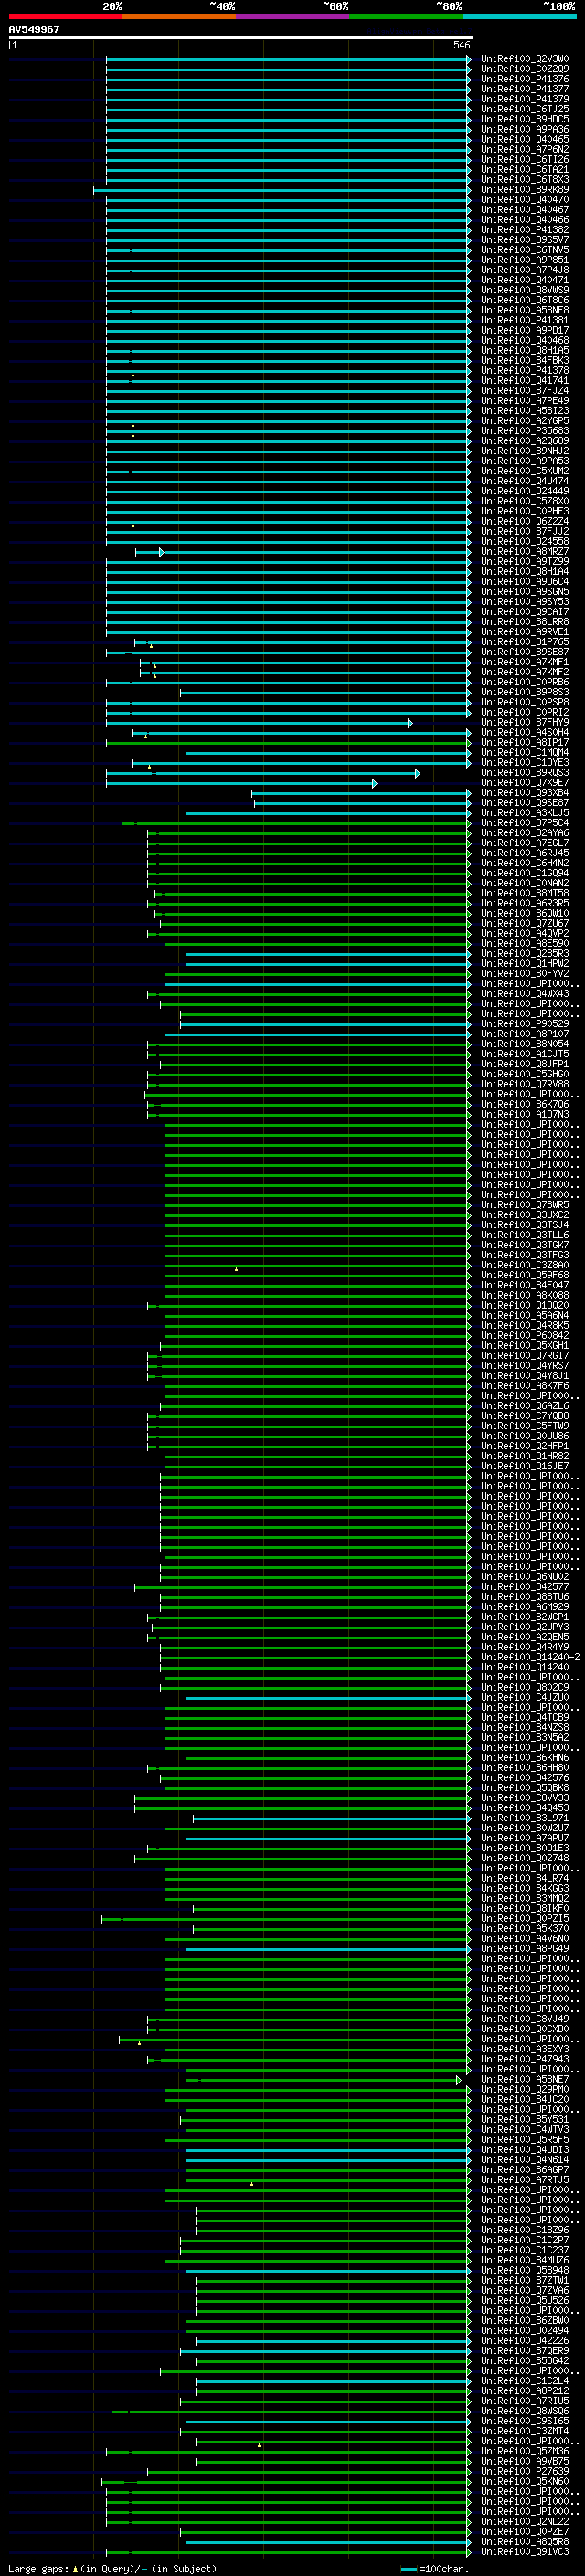Select hit label UniRef100_A7EGL7
Screen dimensions: 585x2576
point(525,843)
